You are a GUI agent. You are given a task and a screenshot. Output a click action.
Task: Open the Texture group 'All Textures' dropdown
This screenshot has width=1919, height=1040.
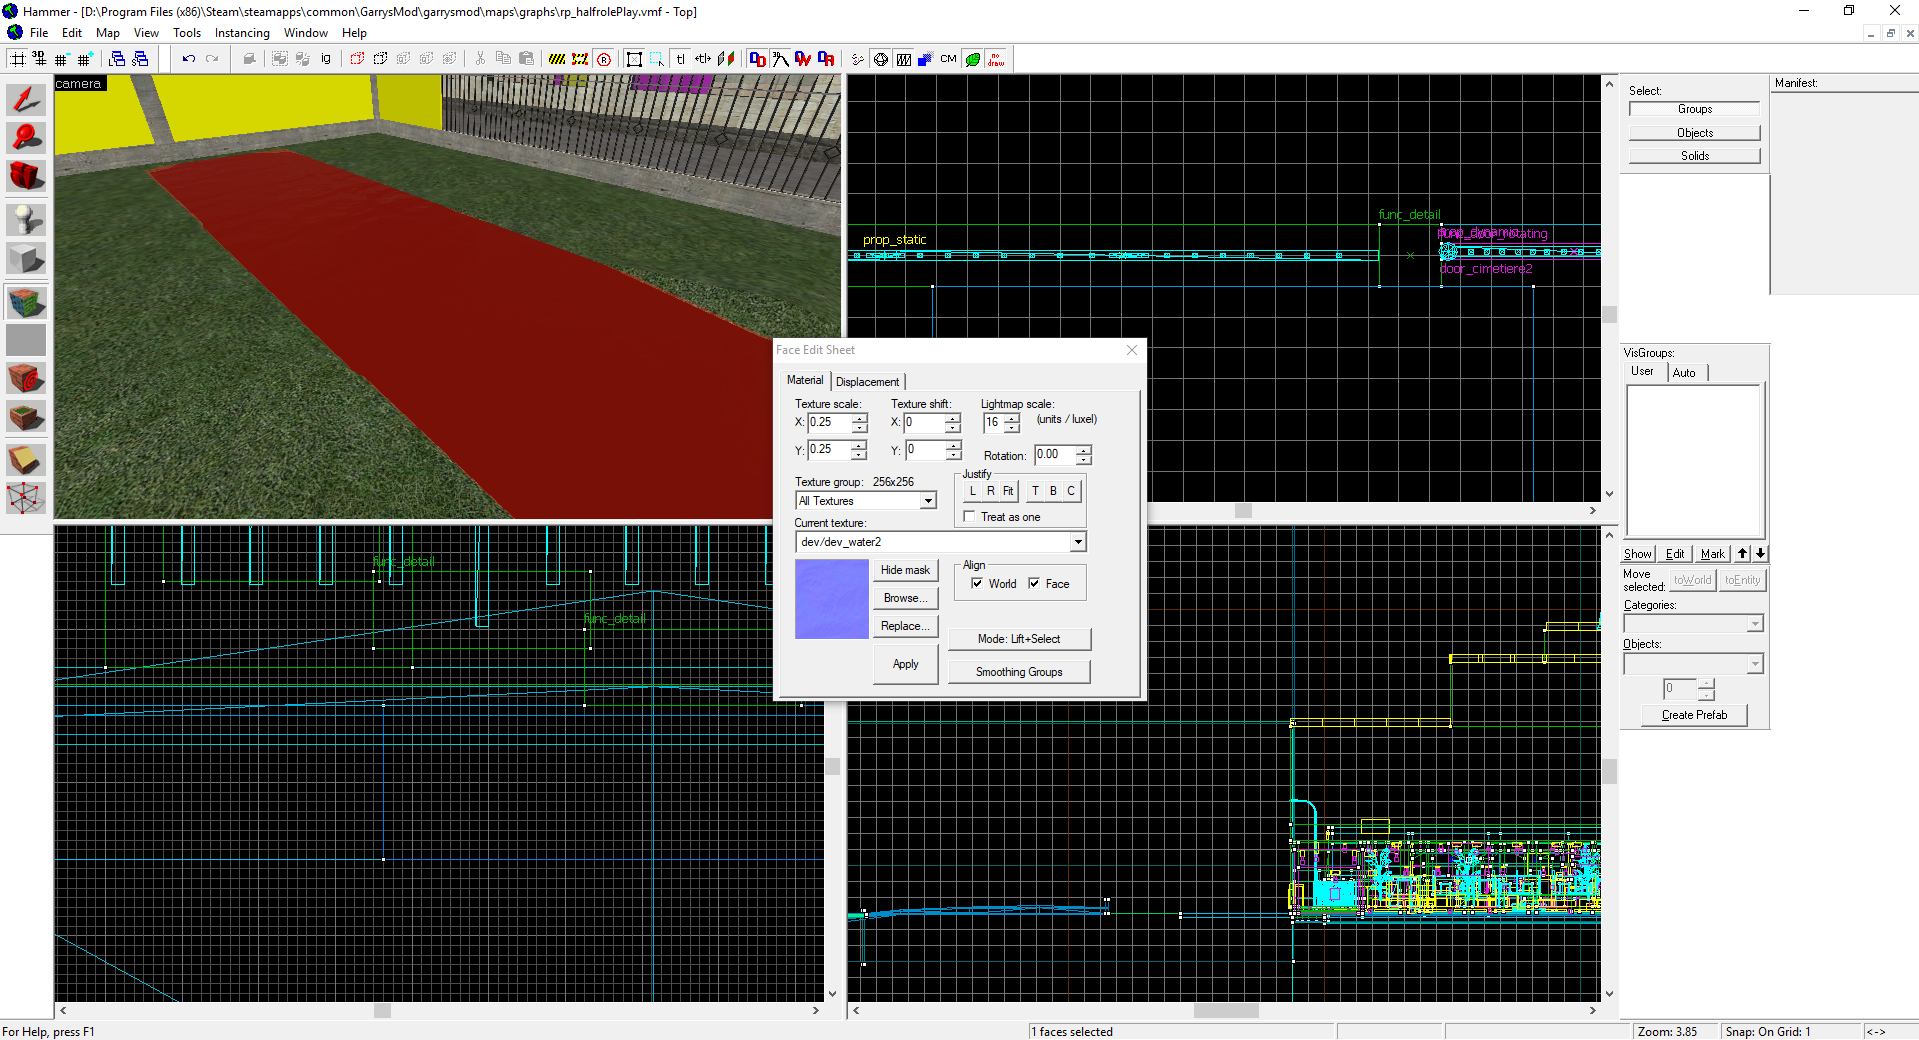point(928,501)
